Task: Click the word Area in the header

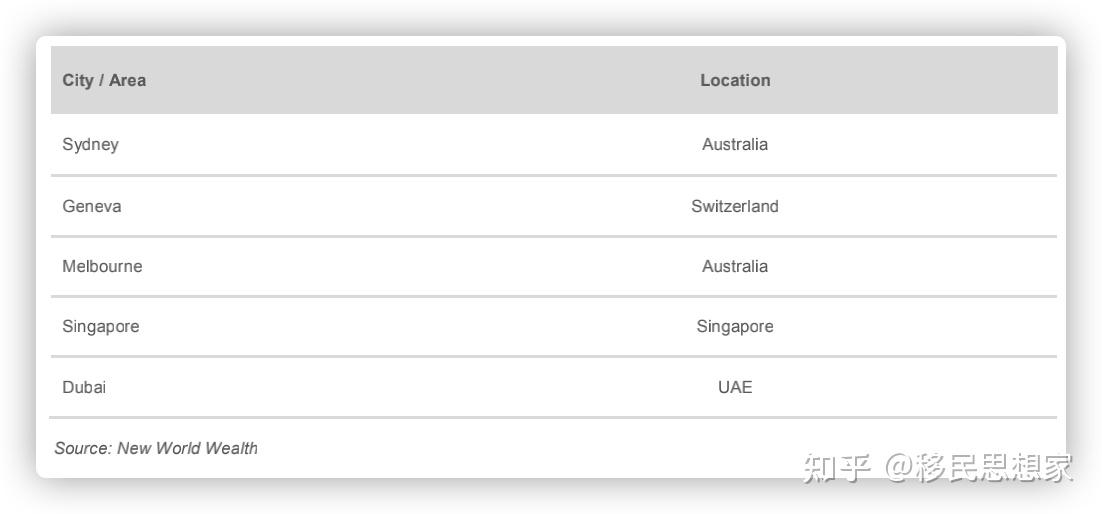Action: pos(127,81)
